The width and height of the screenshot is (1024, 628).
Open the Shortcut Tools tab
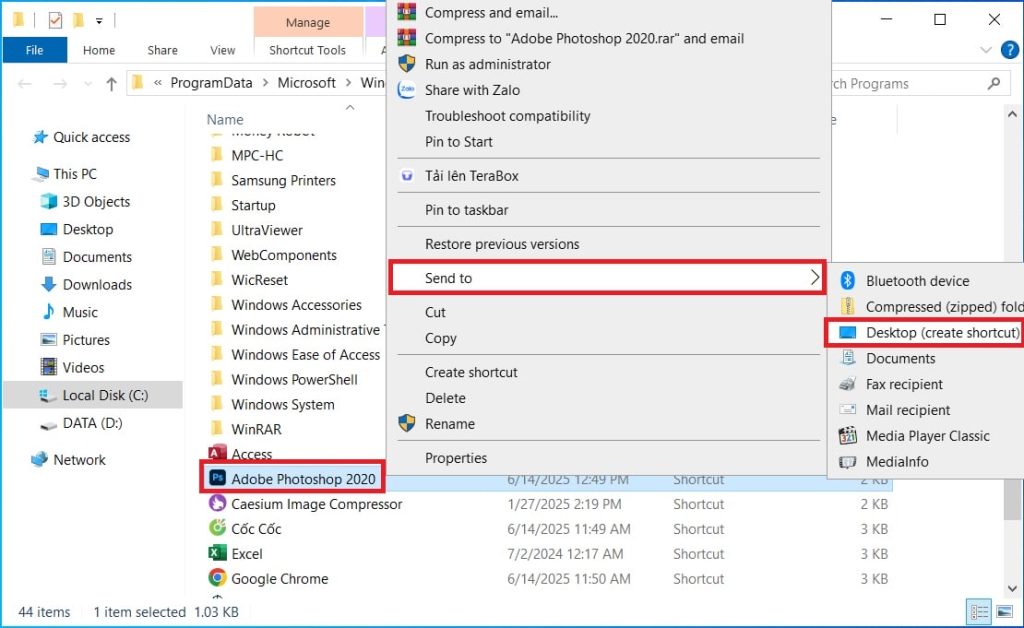point(308,50)
